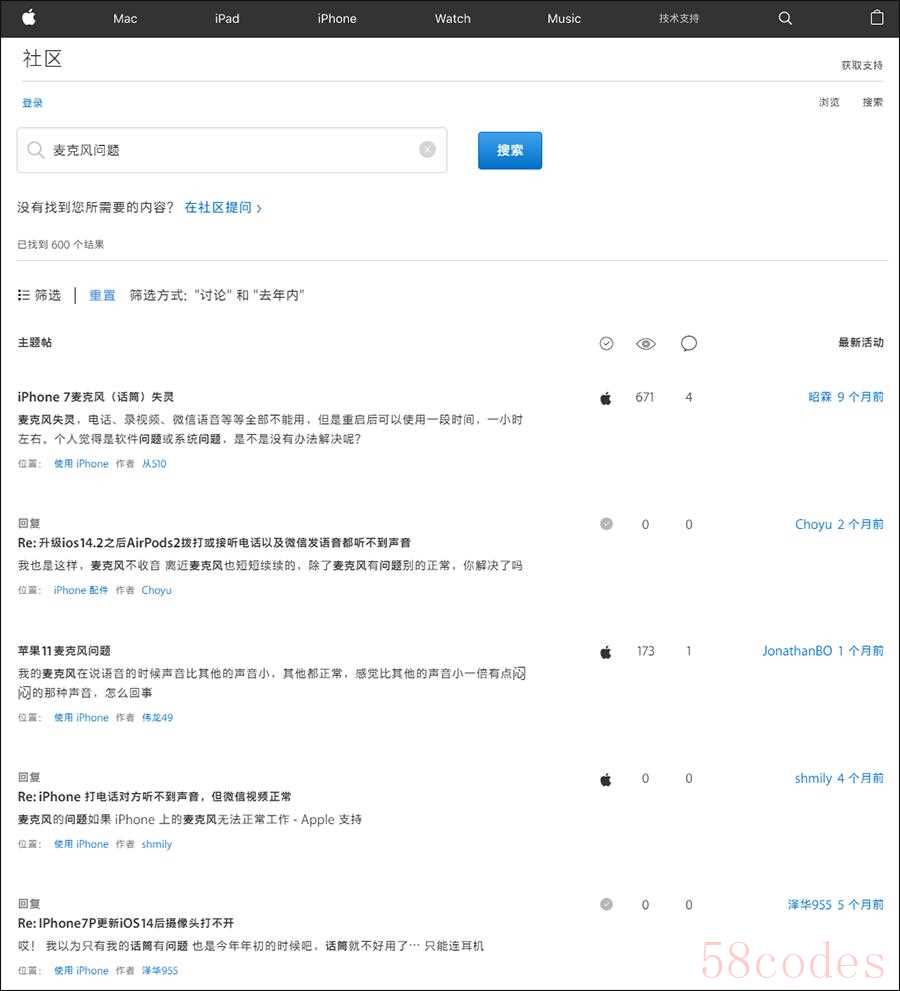Open the shopping bag icon
This screenshot has width=900, height=991.
coord(877,18)
